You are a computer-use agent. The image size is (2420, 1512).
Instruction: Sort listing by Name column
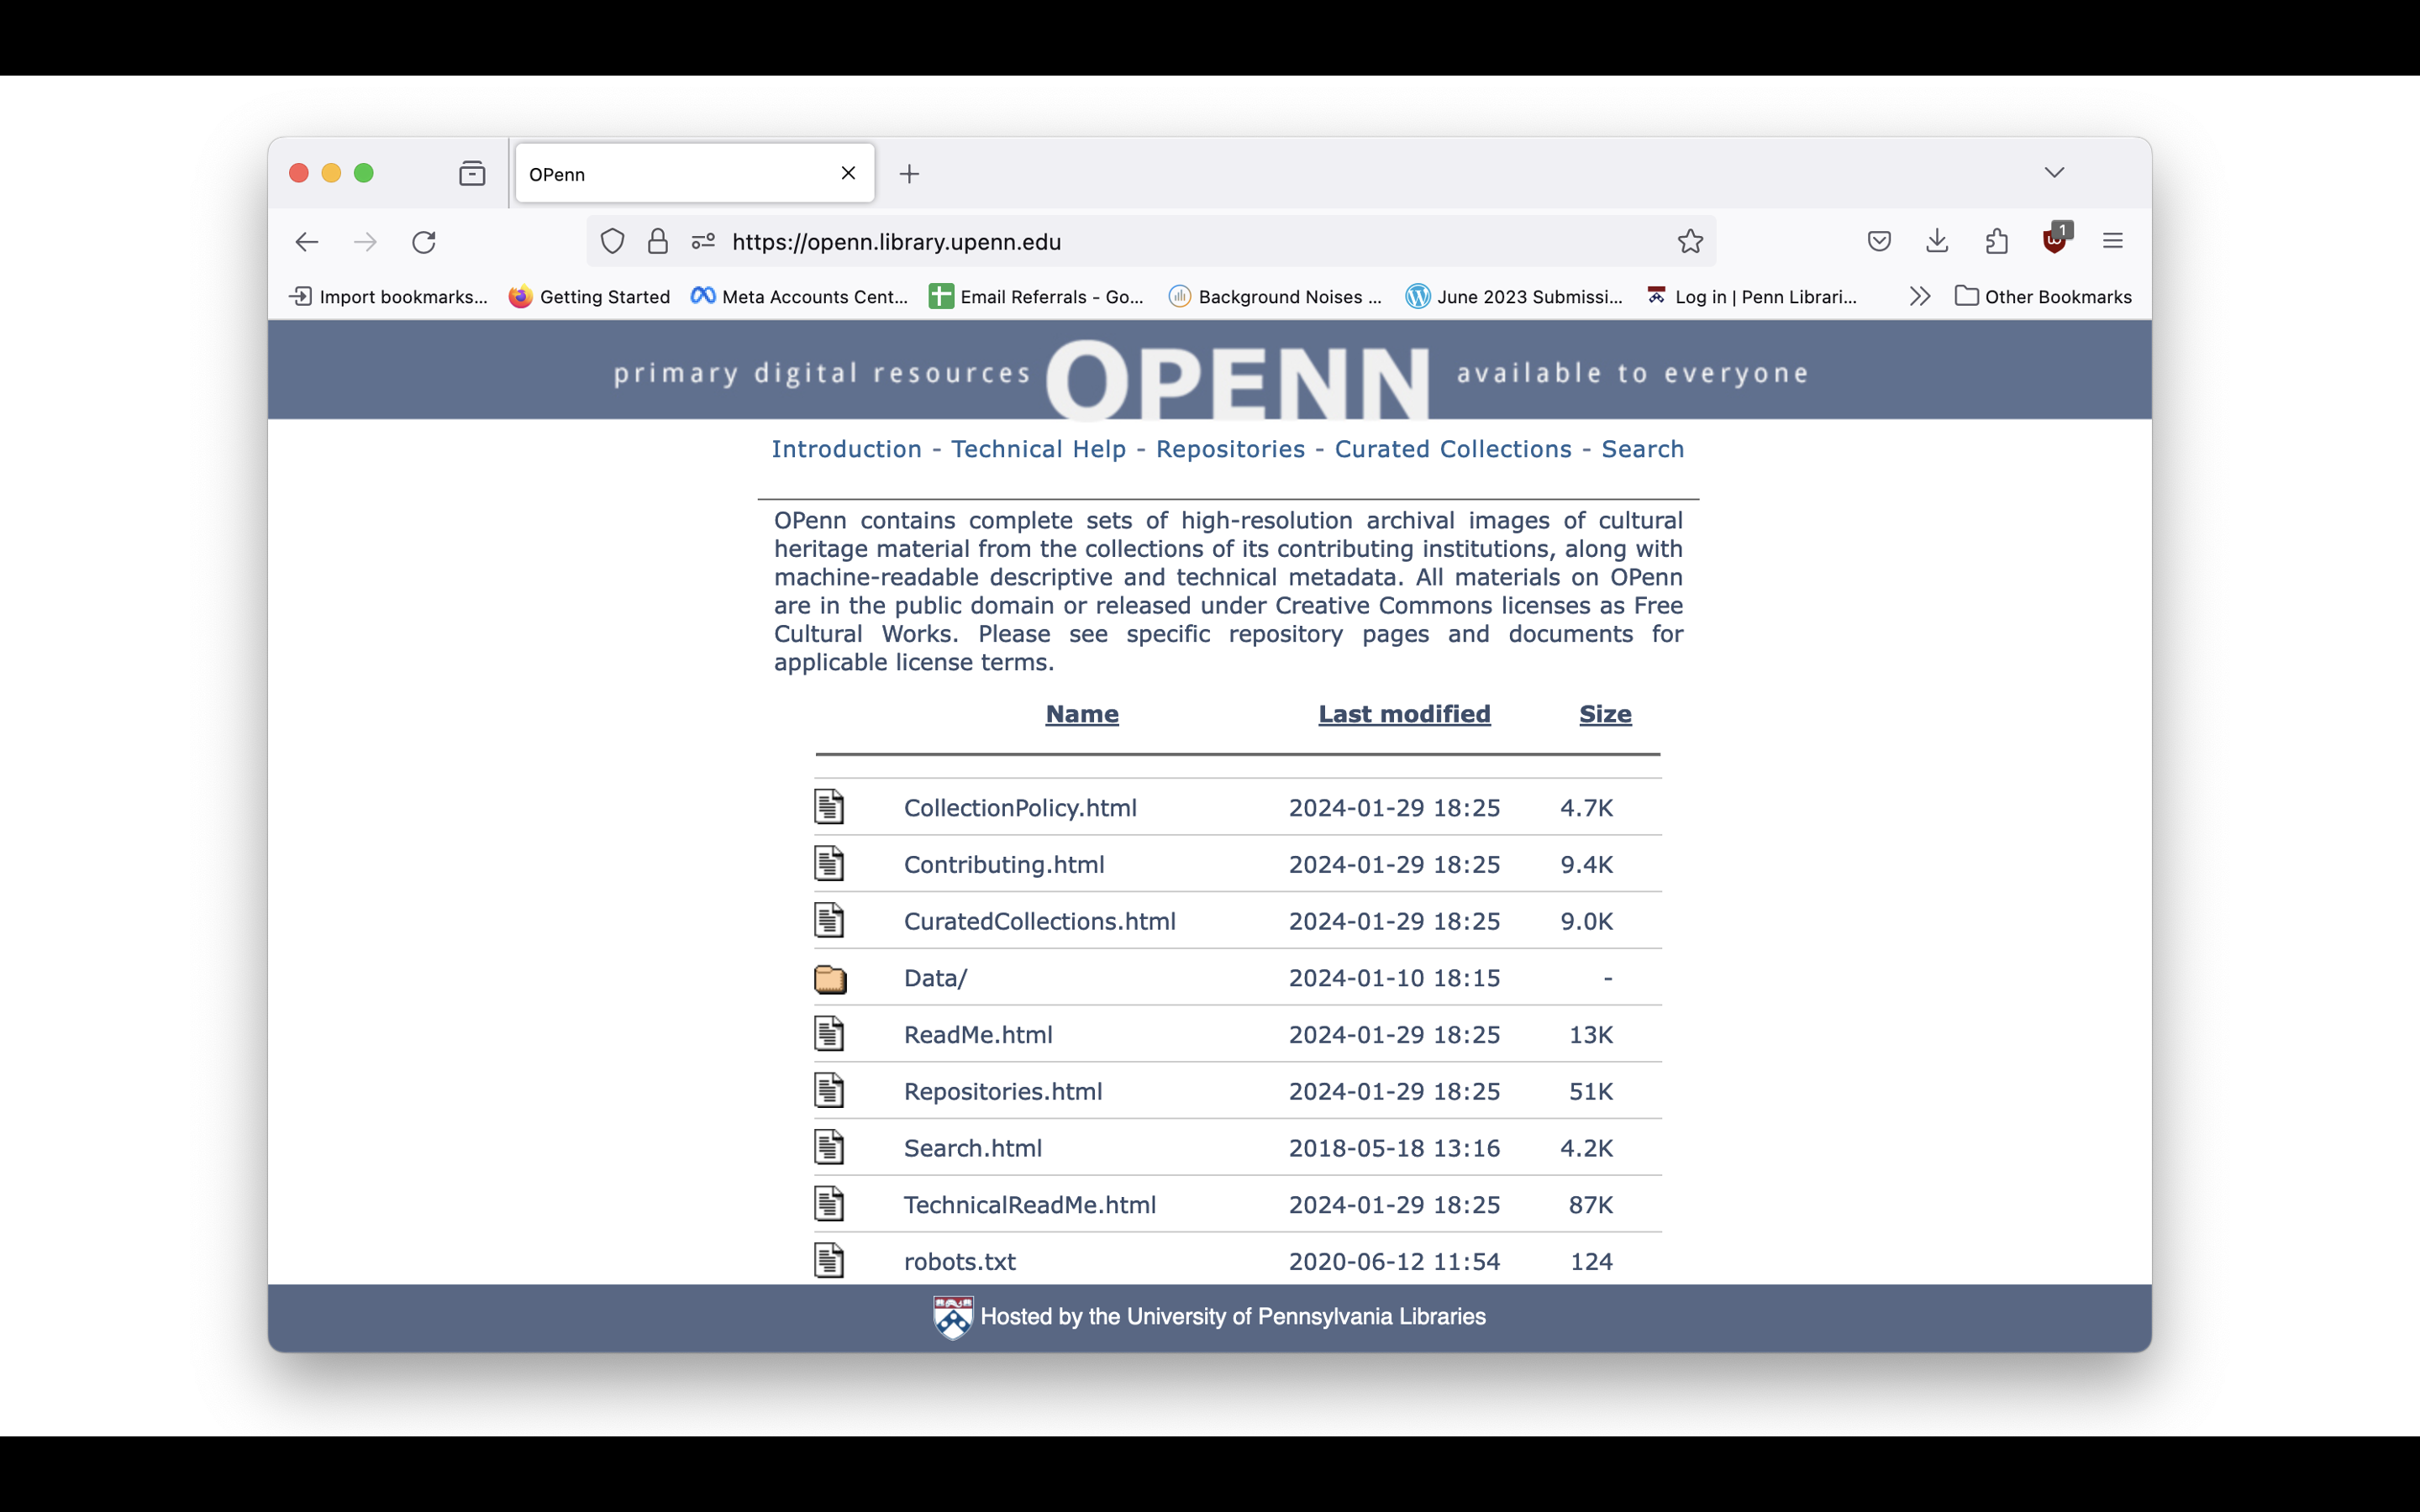pyautogui.click(x=1082, y=714)
